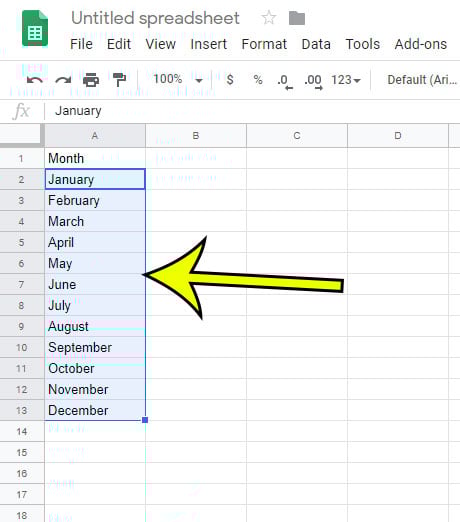Rename the Untitled spreadsheet title
This screenshot has width=460, height=522.
155,18
